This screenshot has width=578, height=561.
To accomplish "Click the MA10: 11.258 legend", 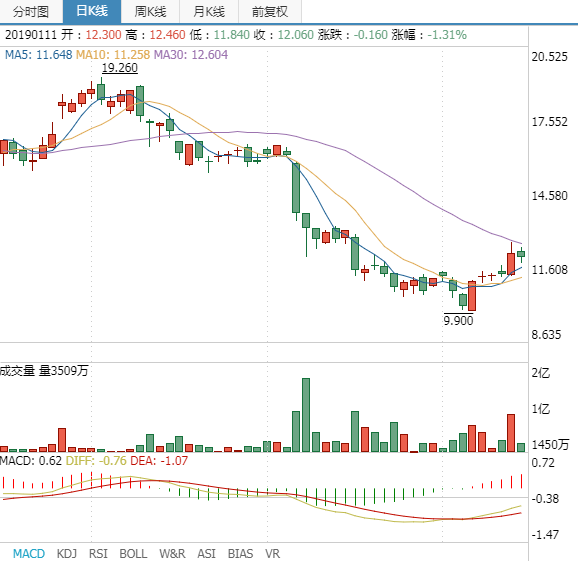I will [x=113, y=55].
